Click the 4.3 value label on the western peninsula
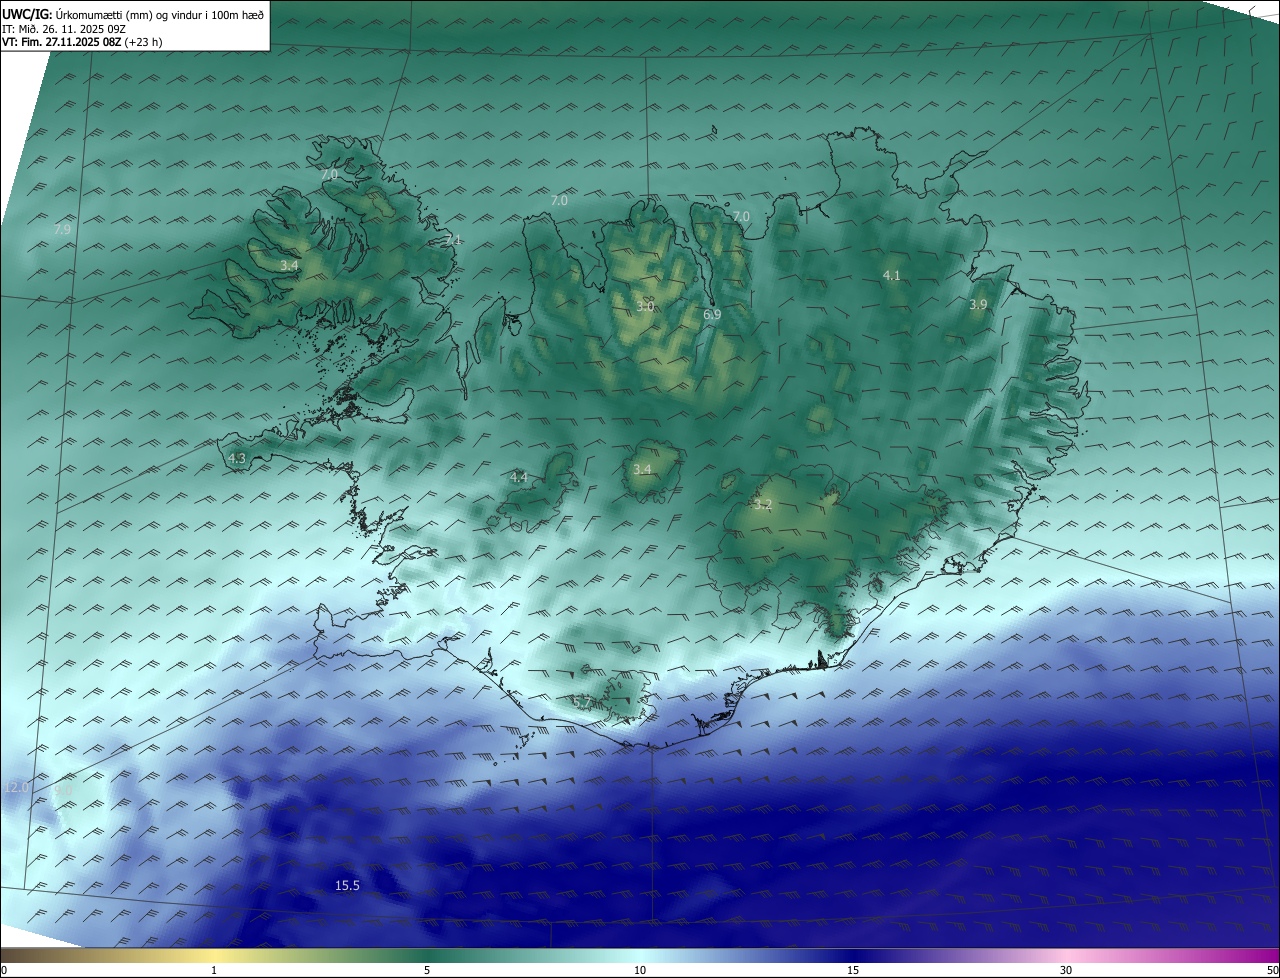 [x=237, y=458]
